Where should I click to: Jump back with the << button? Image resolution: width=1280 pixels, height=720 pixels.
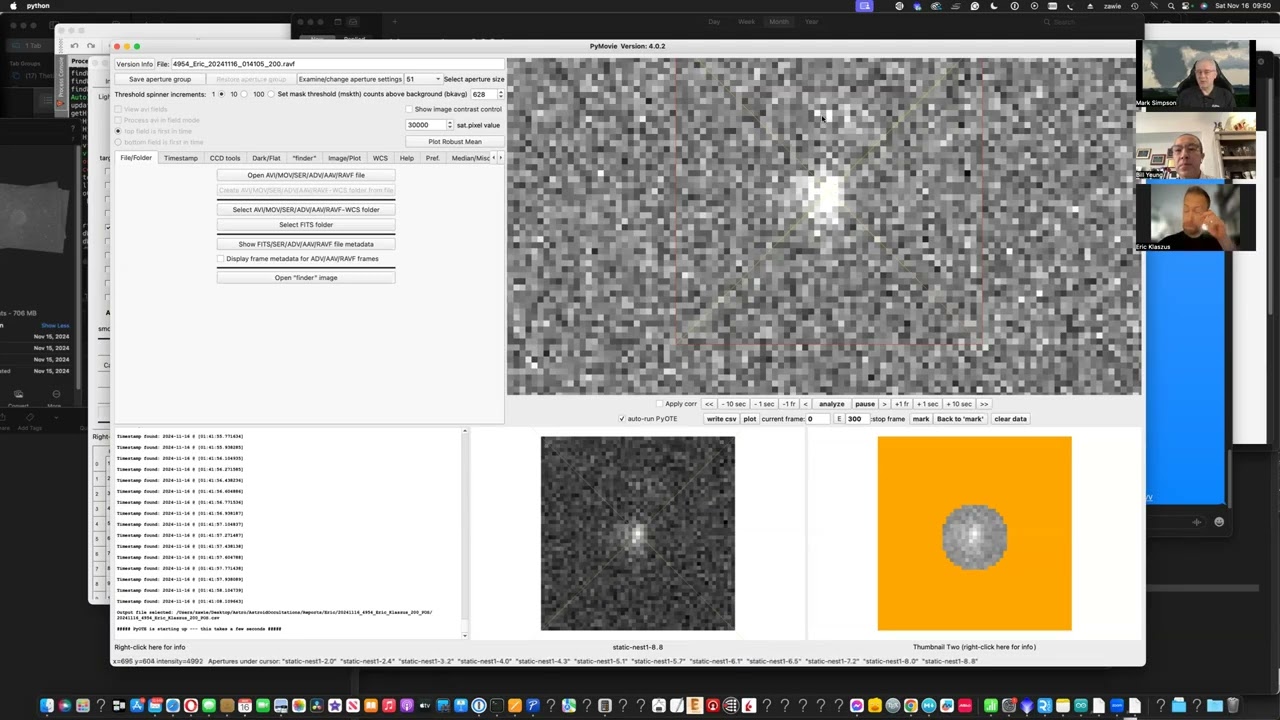click(x=709, y=404)
